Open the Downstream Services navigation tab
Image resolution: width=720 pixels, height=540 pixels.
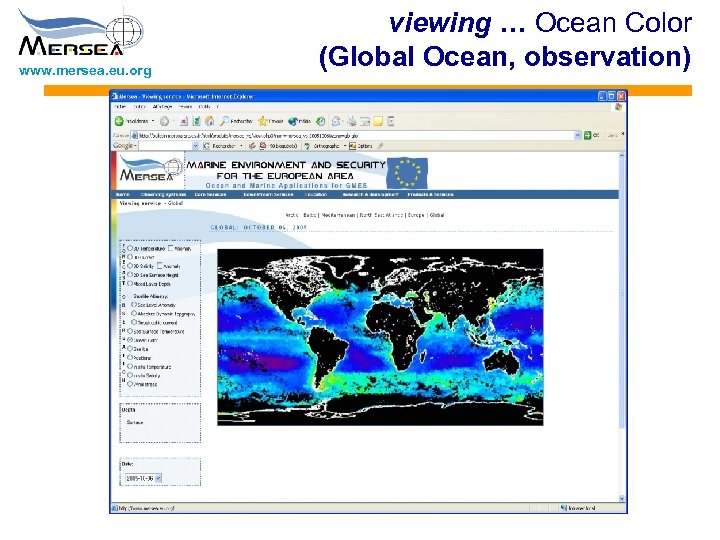pos(268,194)
